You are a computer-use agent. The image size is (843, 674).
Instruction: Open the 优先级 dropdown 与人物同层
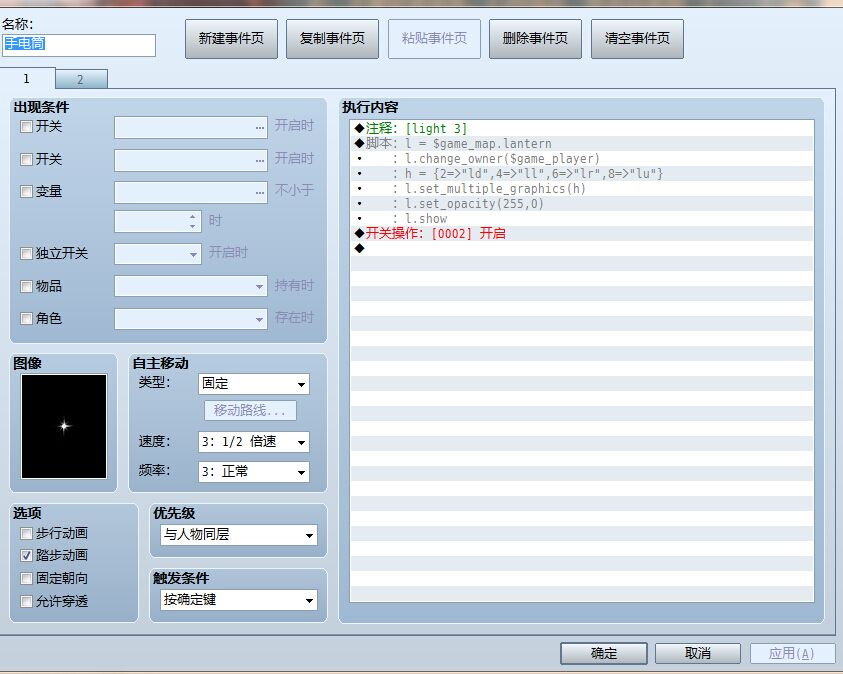pyautogui.click(x=239, y=535)
